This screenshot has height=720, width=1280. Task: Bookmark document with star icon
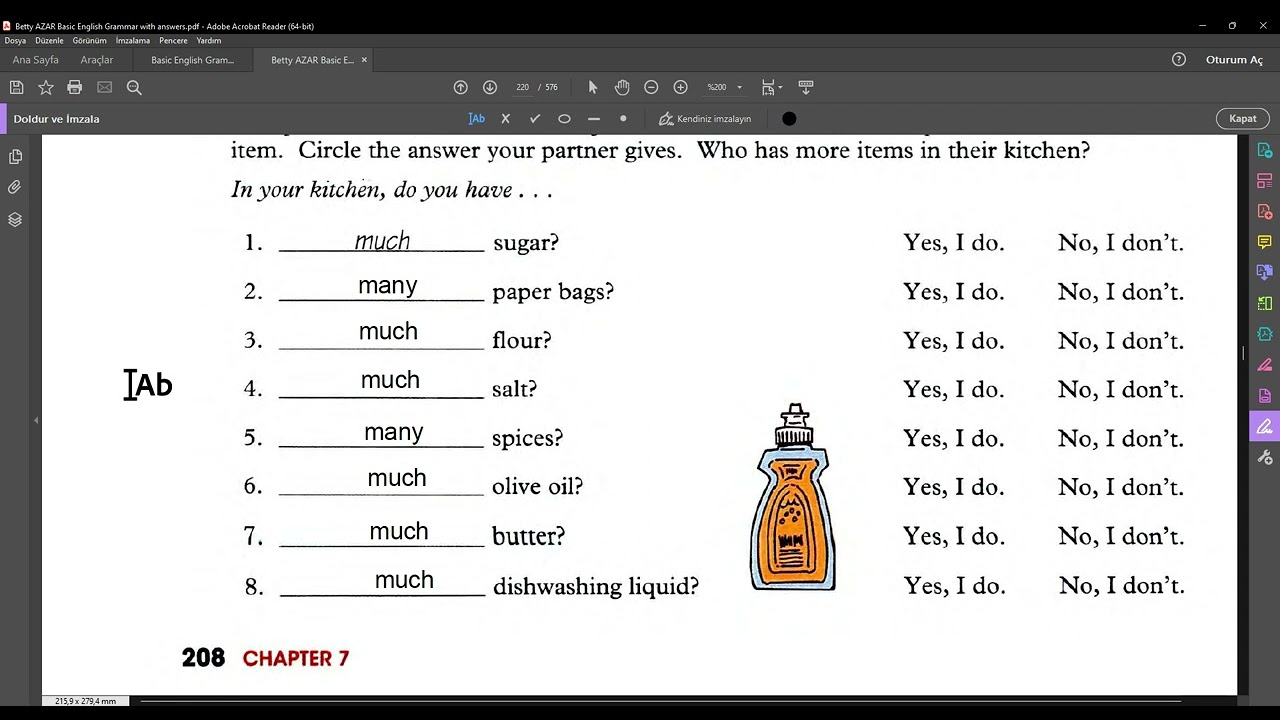(x=45, y=87)
